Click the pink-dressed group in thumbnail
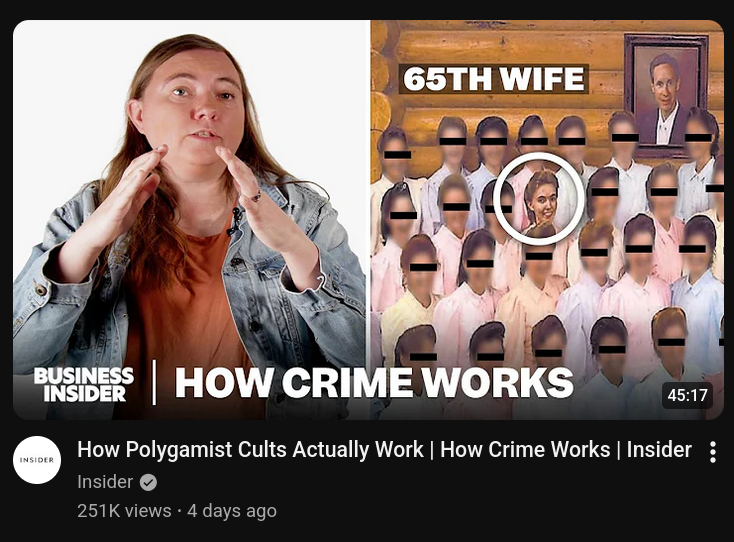 547,262
